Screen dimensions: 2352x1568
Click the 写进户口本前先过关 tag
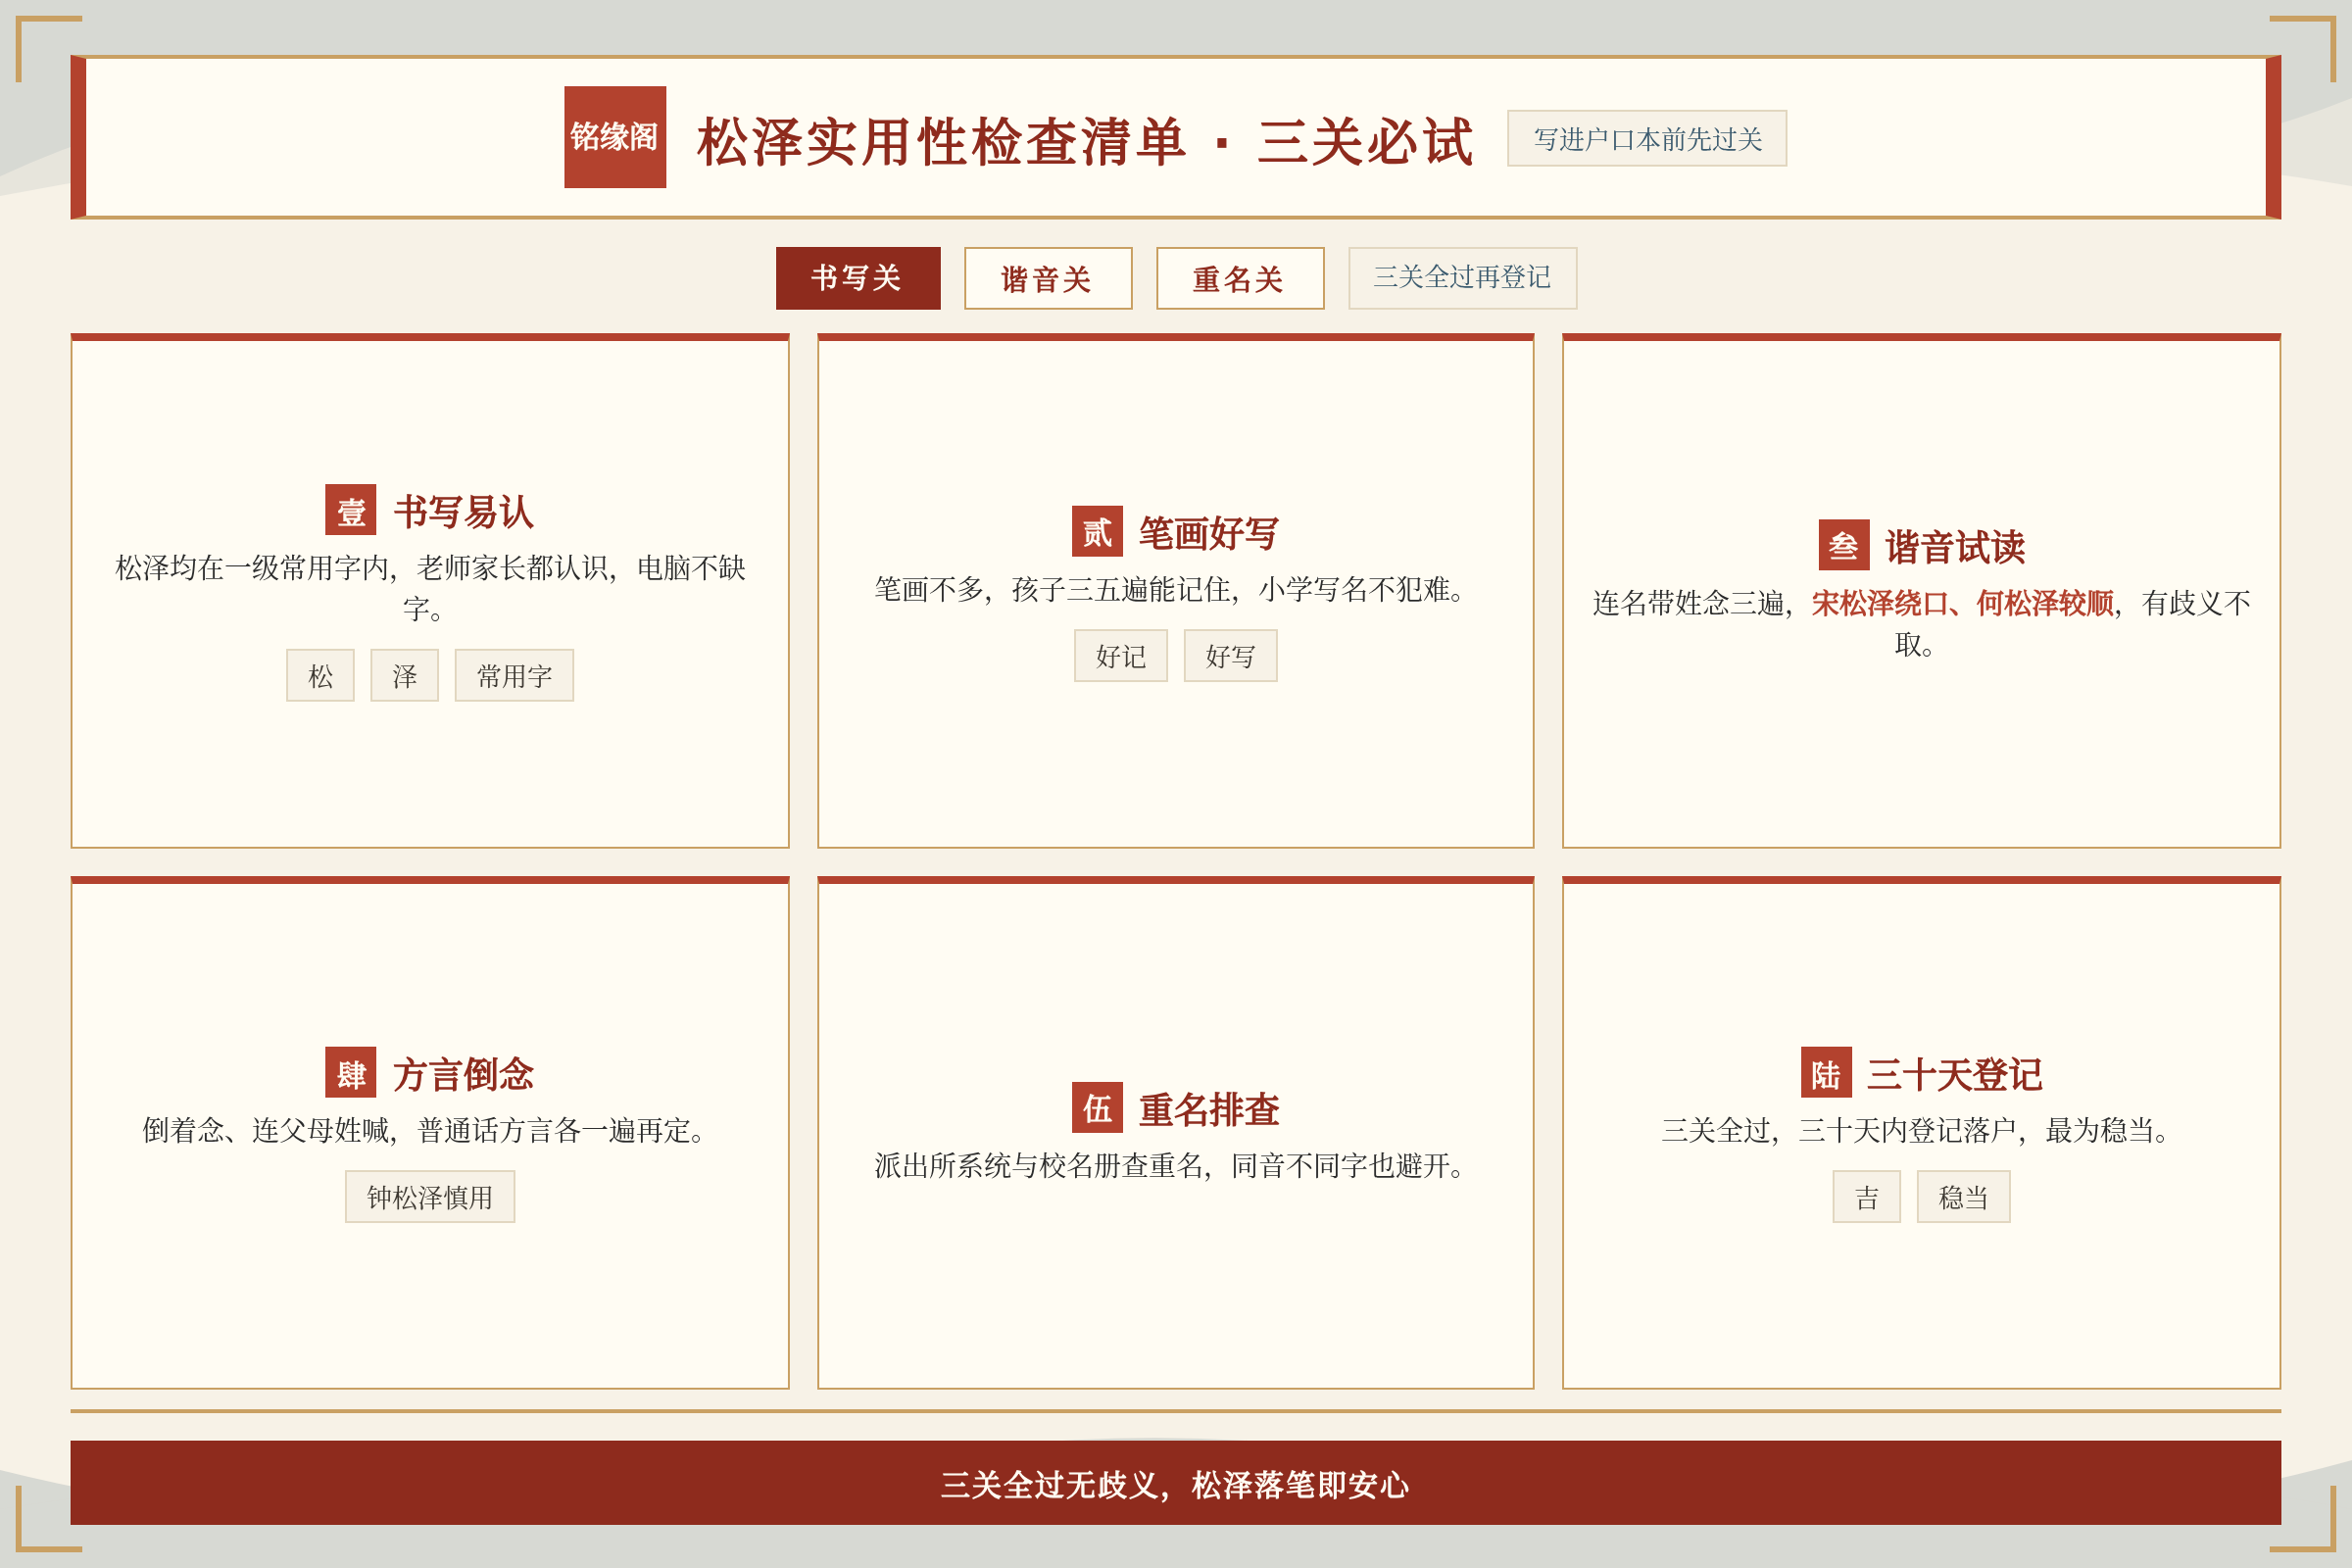[1647, 139]
